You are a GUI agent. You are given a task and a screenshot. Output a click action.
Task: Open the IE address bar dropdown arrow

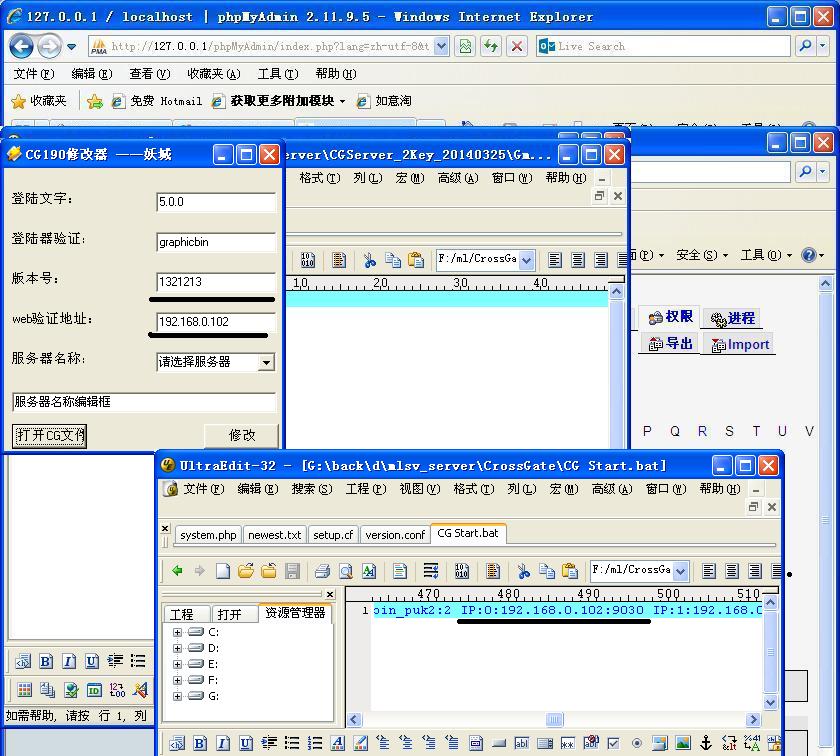click(441, 46)
